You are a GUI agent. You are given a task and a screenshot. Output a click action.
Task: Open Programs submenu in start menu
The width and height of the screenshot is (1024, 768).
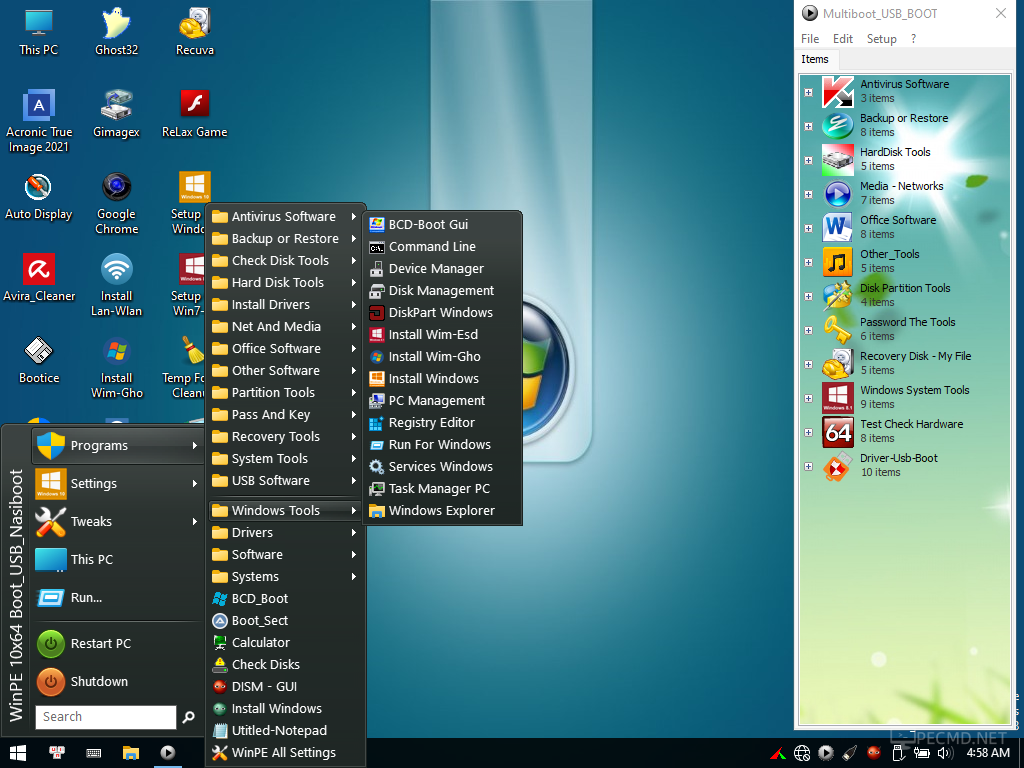pos(118,445)
